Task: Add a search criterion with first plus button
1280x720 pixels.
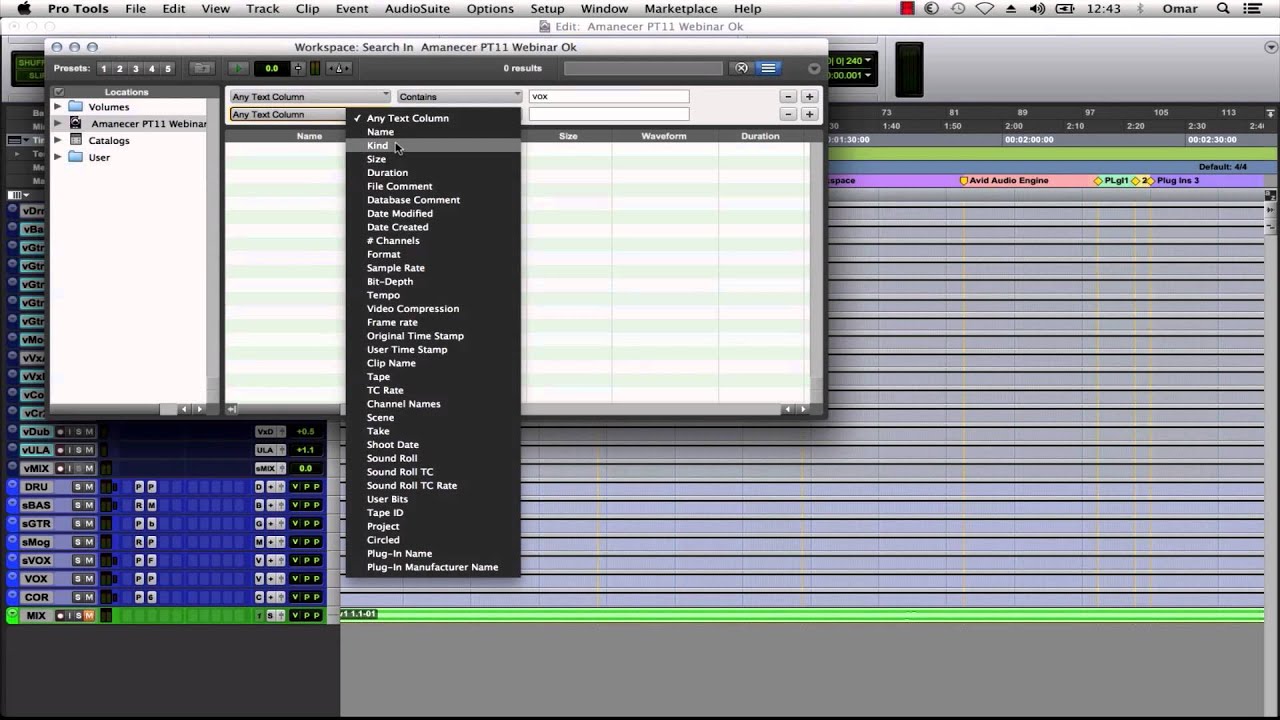Action: (809, 97)
